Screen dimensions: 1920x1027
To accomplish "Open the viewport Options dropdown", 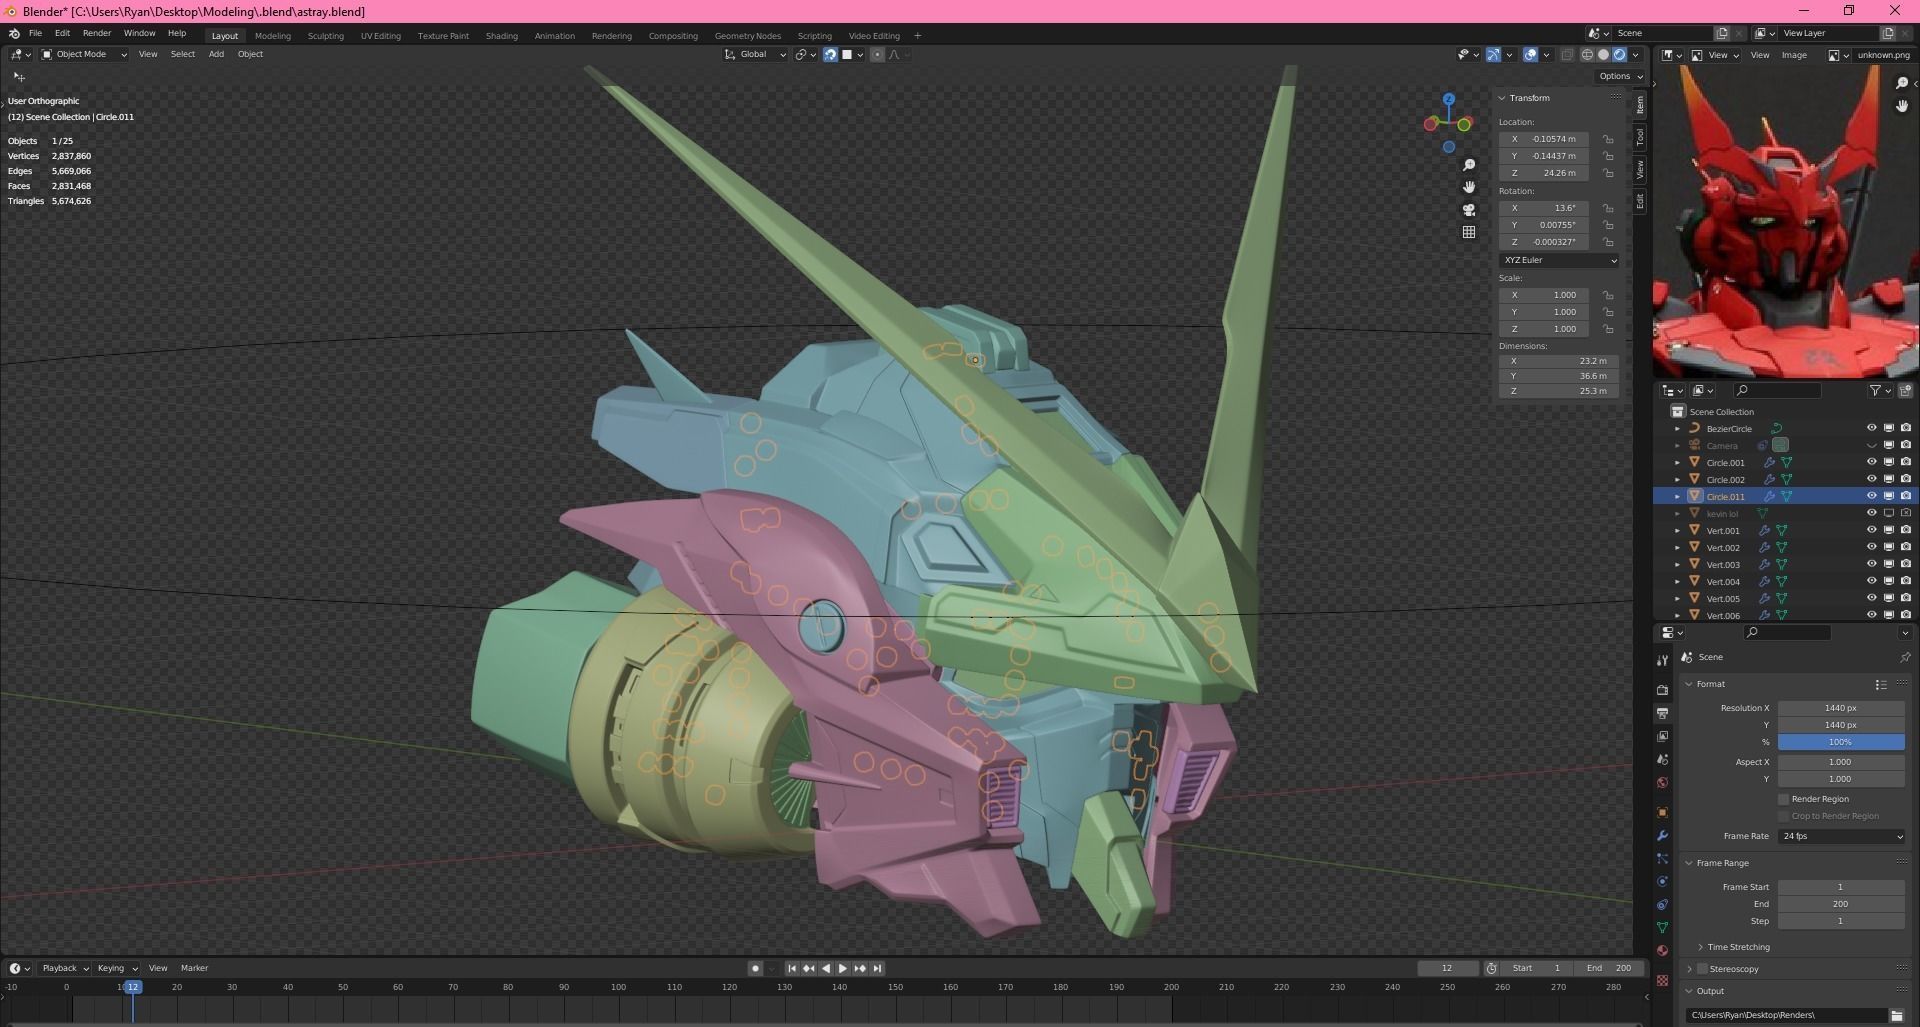I will pyautogui.click(x=1620, y=76).
